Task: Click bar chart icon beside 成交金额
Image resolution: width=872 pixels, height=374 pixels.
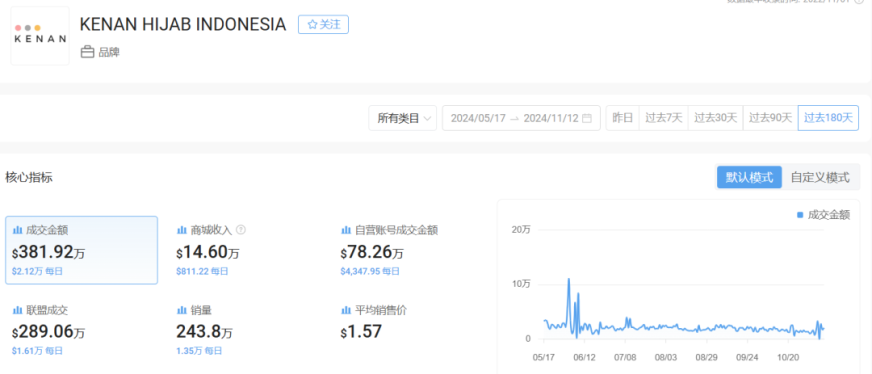Action: pyautogui.click(x=17, y=230)
